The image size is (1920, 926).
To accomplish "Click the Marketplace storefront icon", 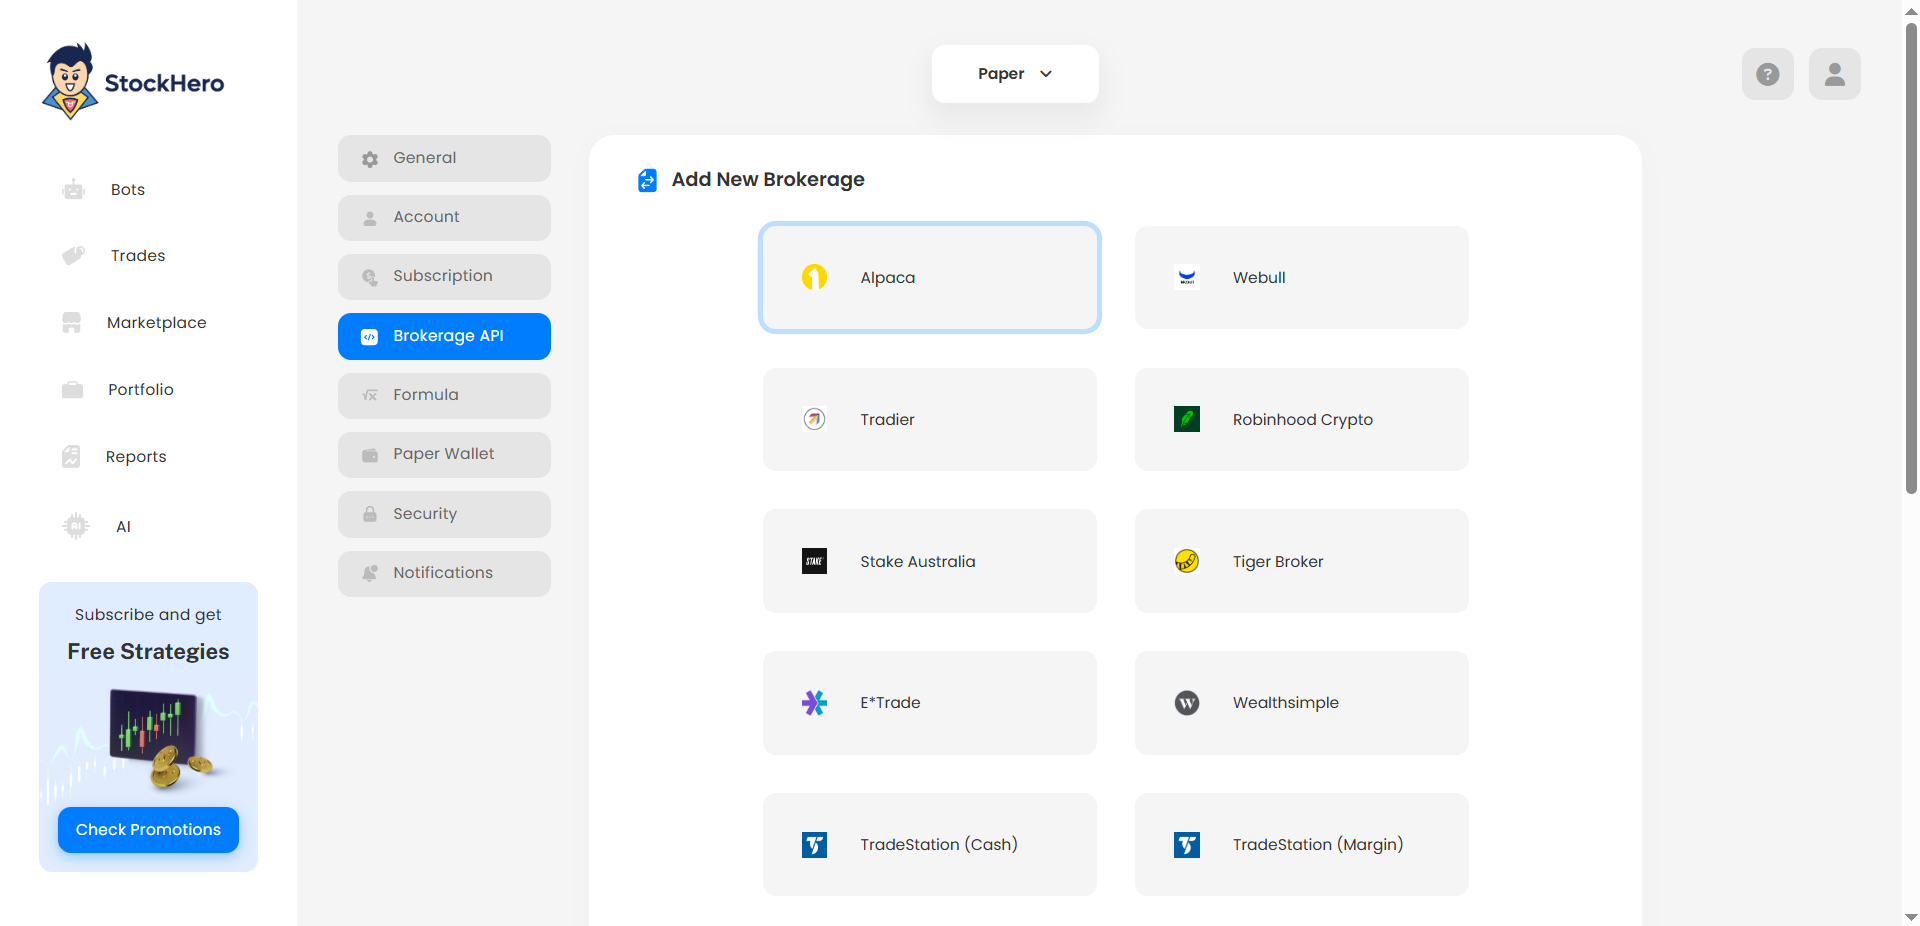I will pos(72,323).
